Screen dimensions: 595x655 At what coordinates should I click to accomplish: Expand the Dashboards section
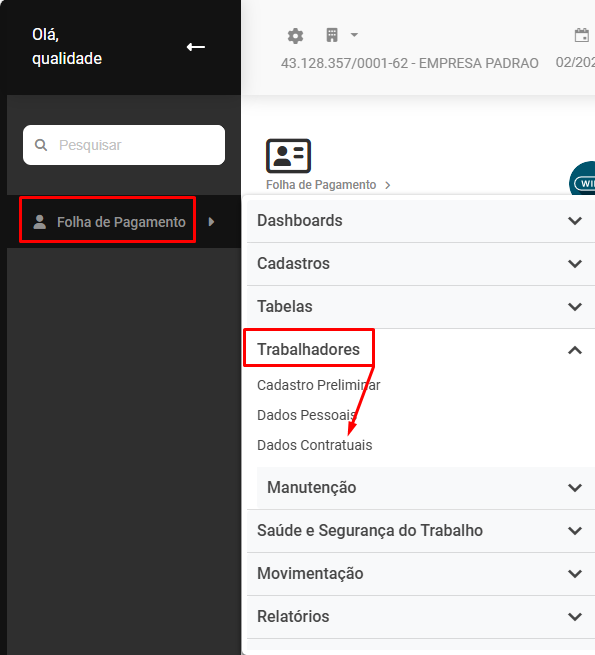421,221
